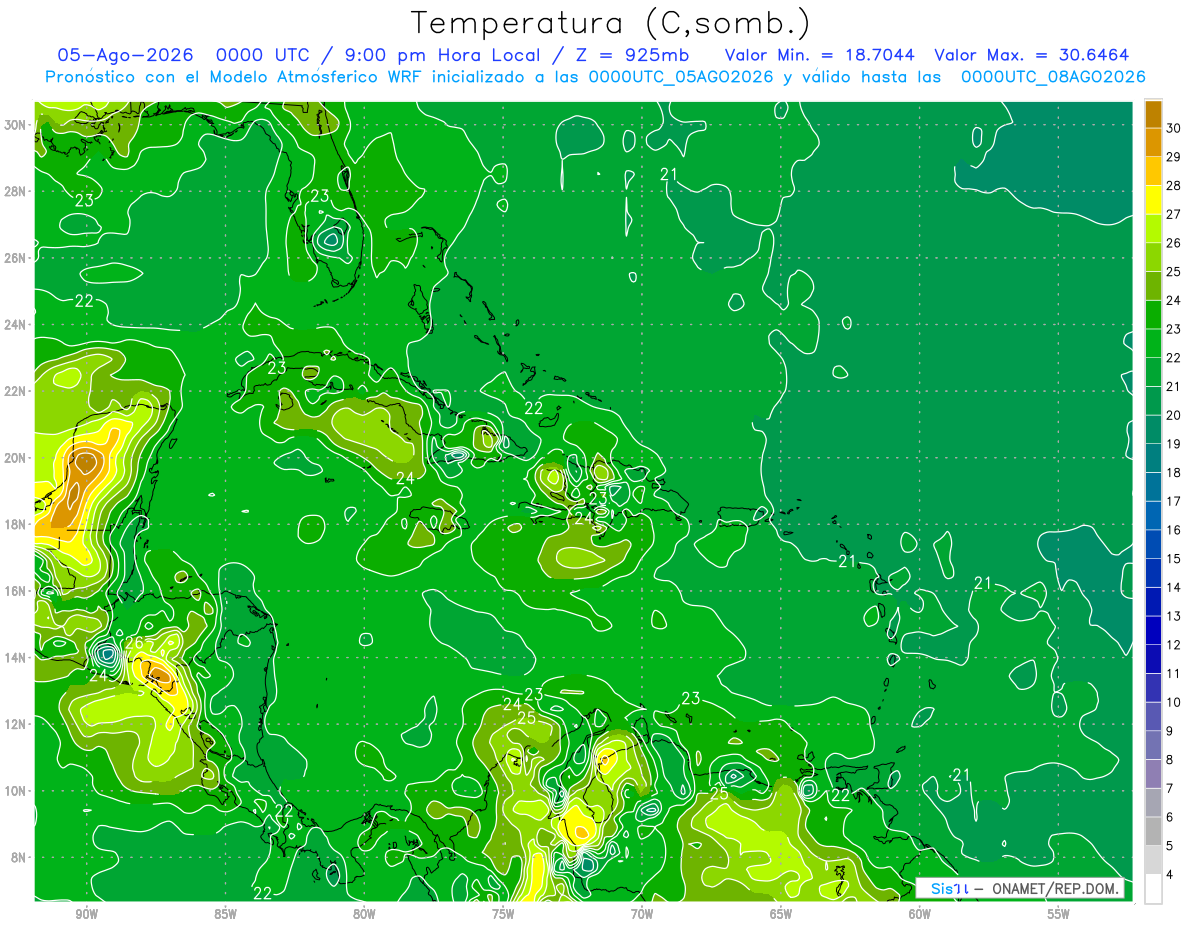The width and height of the screenshot is (1200, 927).
Task: Click the color scale label '13'
Action: pos(1174,616)
